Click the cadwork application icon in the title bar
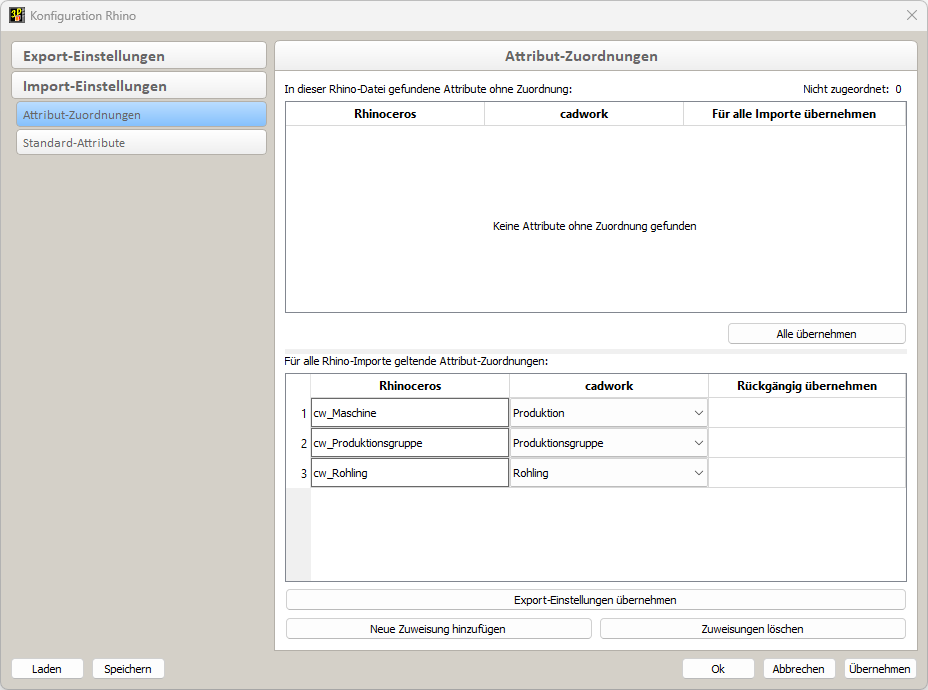 (x=15, y=15)
